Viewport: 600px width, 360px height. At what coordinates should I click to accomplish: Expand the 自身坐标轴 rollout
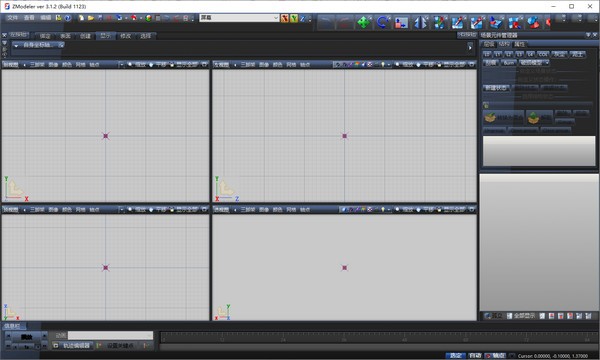coord(38,45)
